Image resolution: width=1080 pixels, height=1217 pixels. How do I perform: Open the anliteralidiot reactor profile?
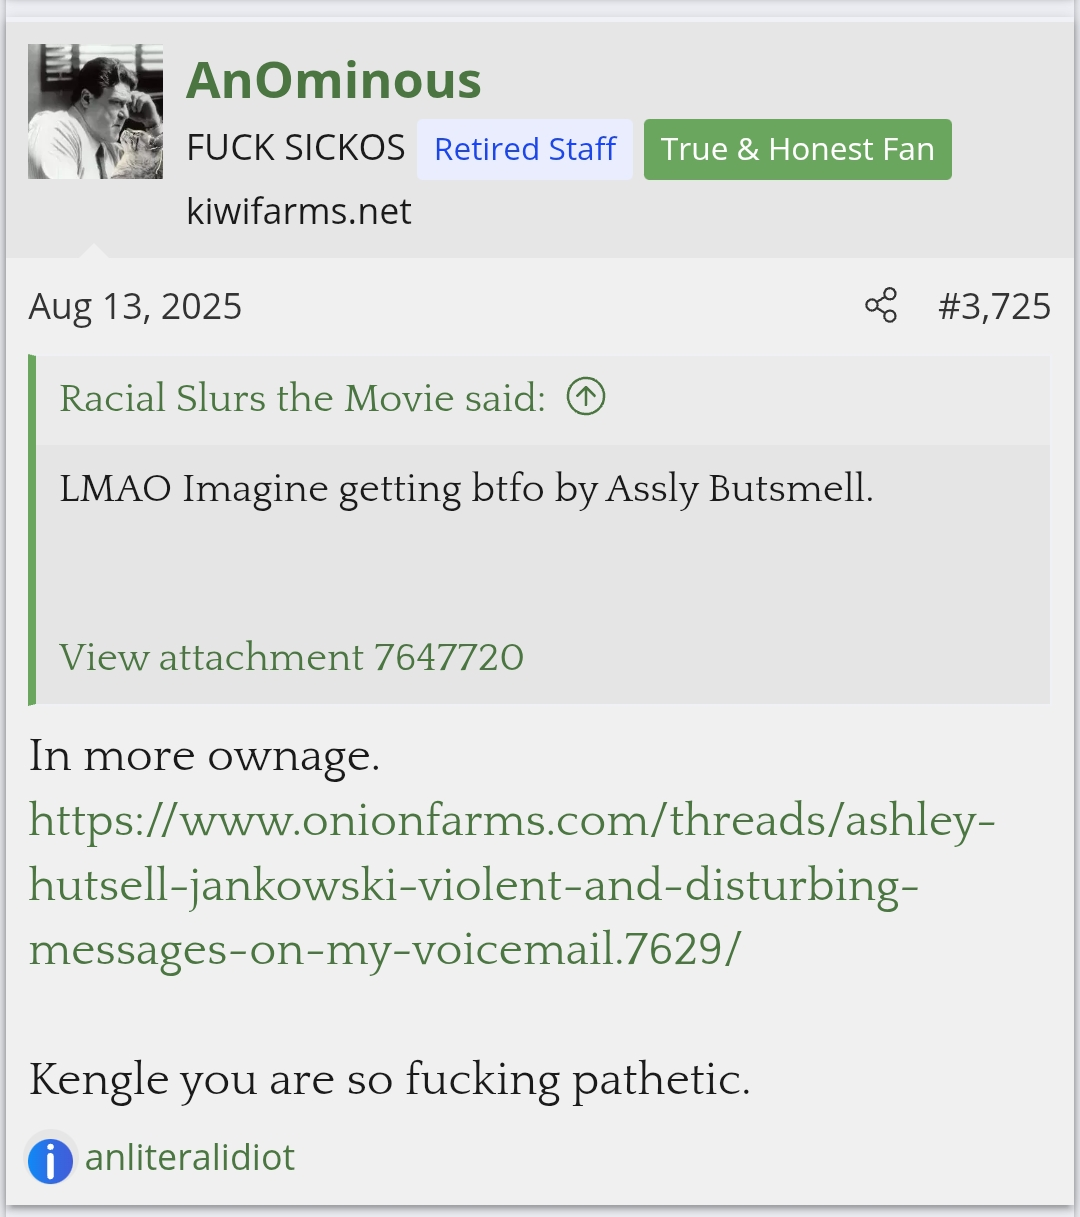pos(190,1158)
